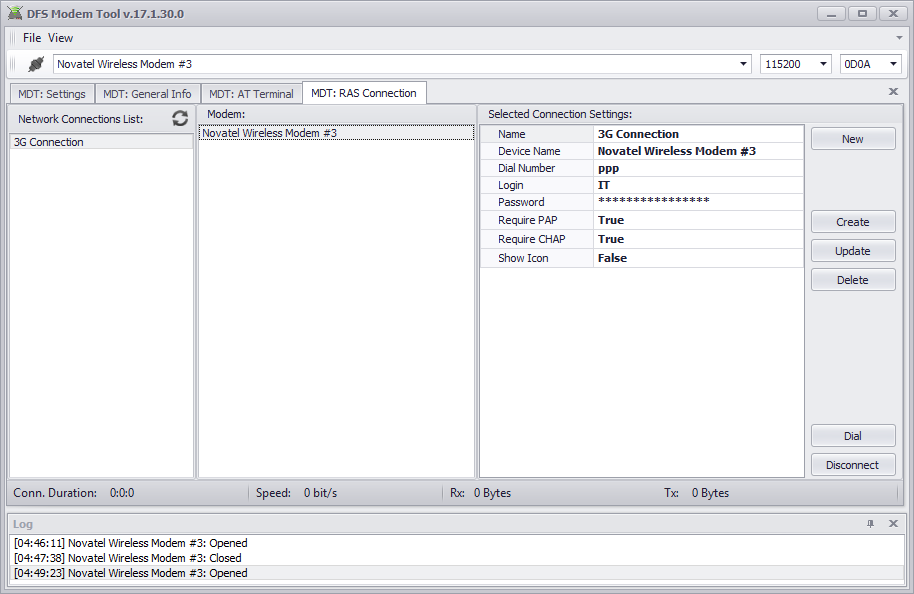914x594 pixels.
Task: Switch to MDT: AT Terminal tab
Action: coord(251,94)
